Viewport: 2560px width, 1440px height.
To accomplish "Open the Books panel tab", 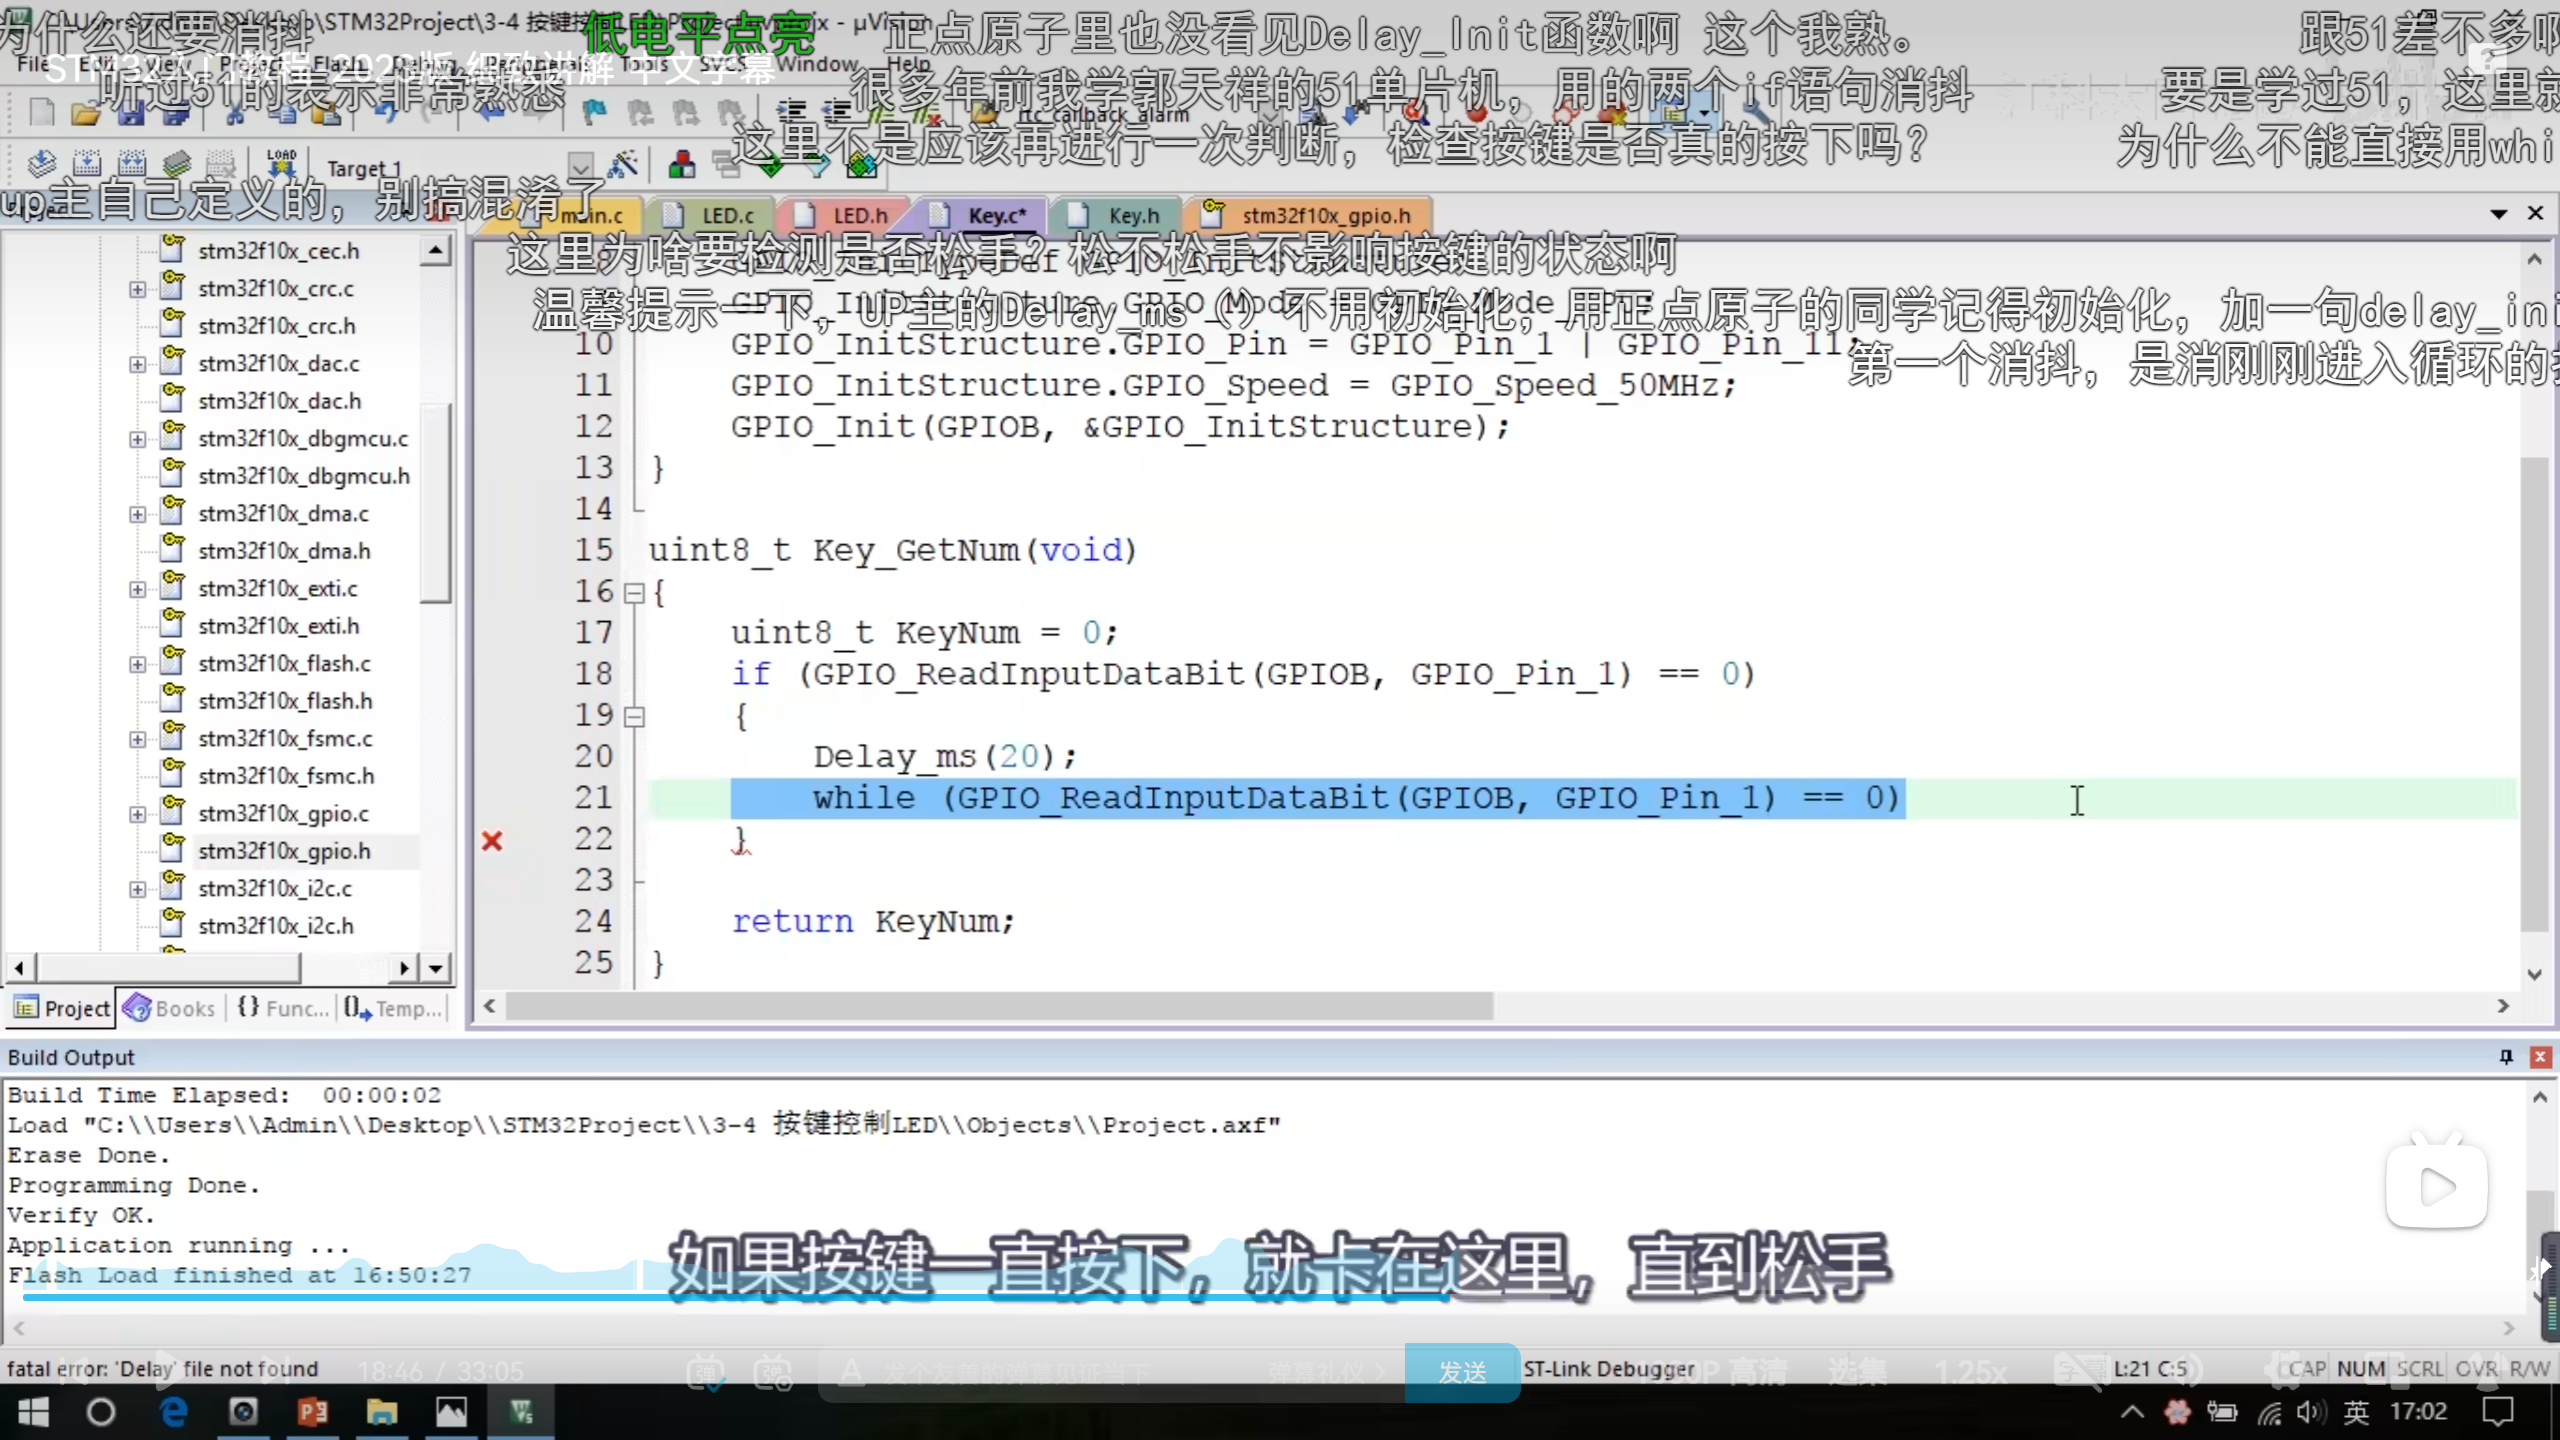I will [171, 1008].
